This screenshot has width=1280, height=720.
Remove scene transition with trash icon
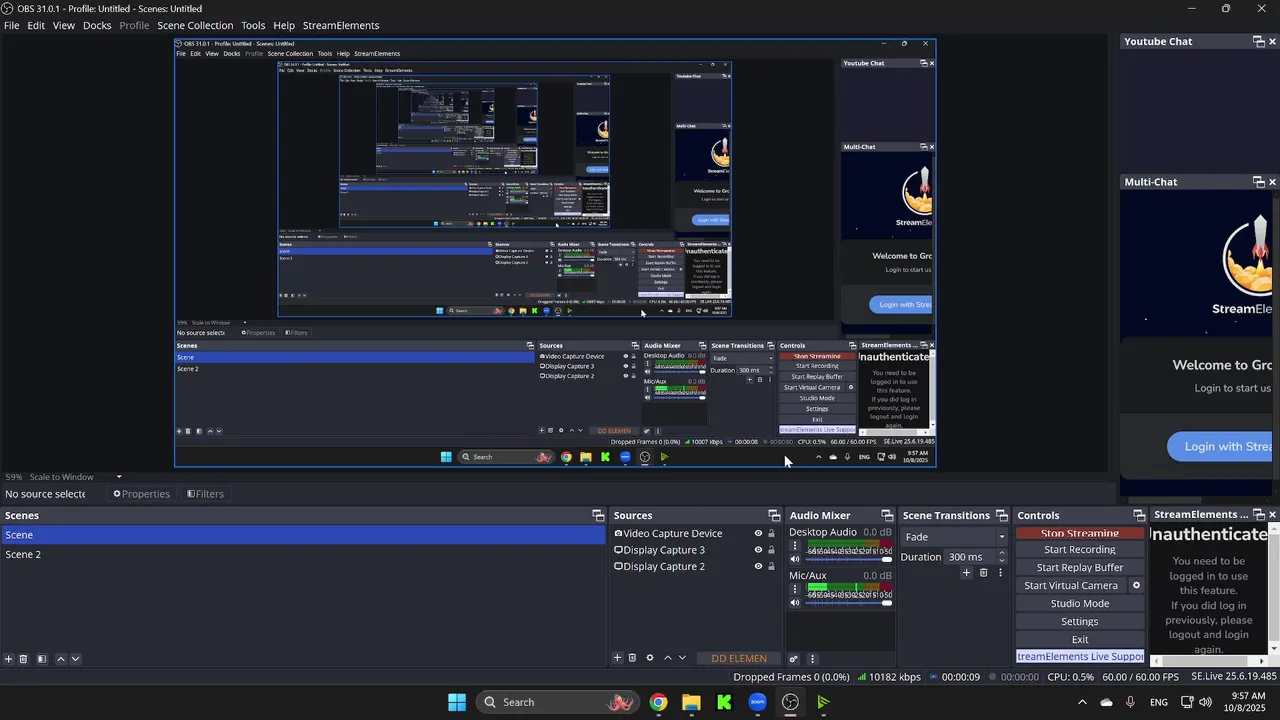983,573
